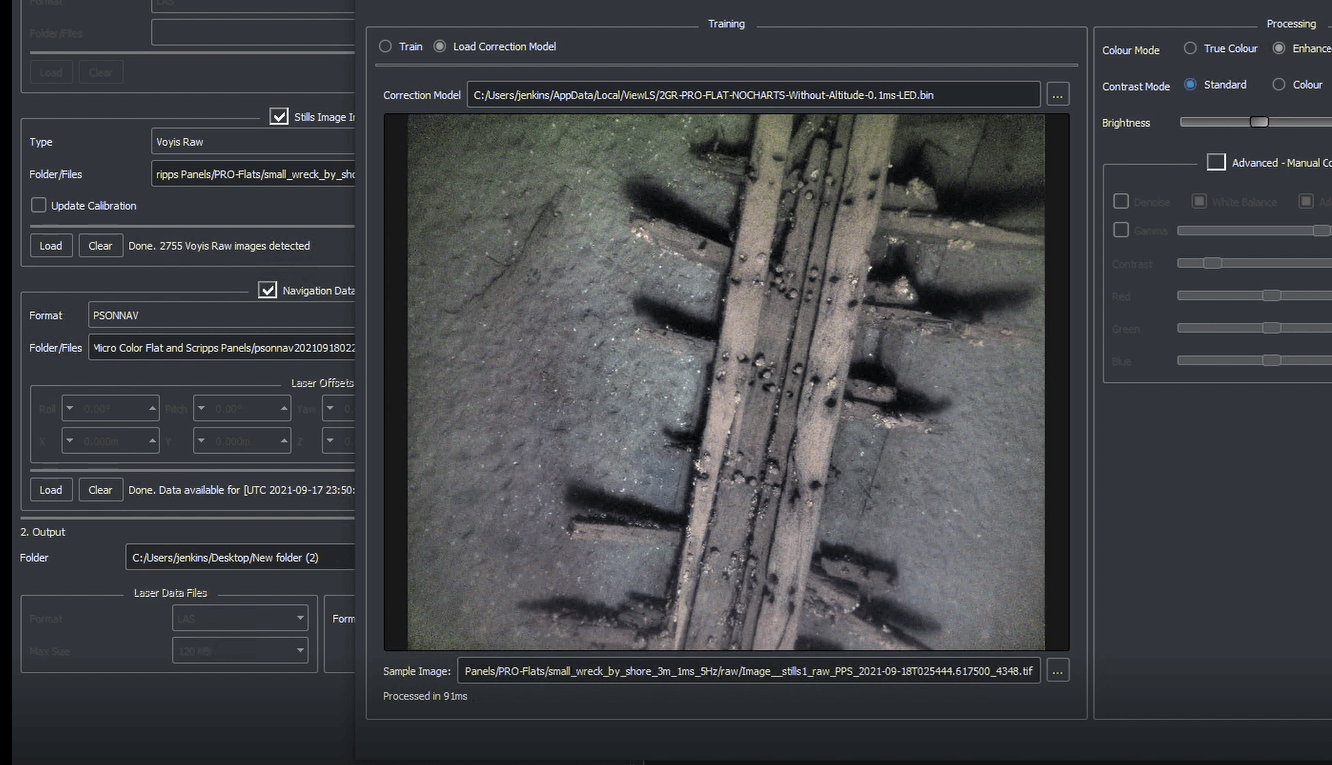
Task: Clear the loaded Voyis Raw images
Action: pos(100,245)
